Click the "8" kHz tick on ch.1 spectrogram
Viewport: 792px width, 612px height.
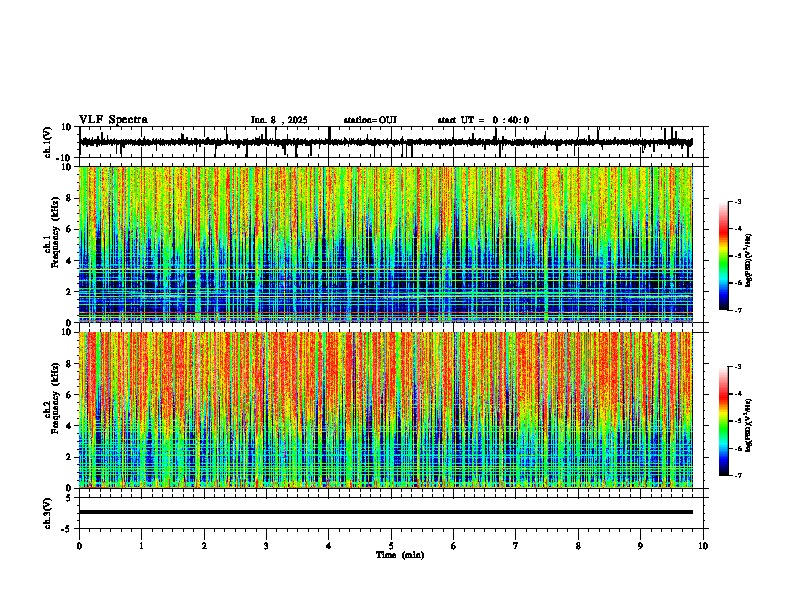coord(69,198)
